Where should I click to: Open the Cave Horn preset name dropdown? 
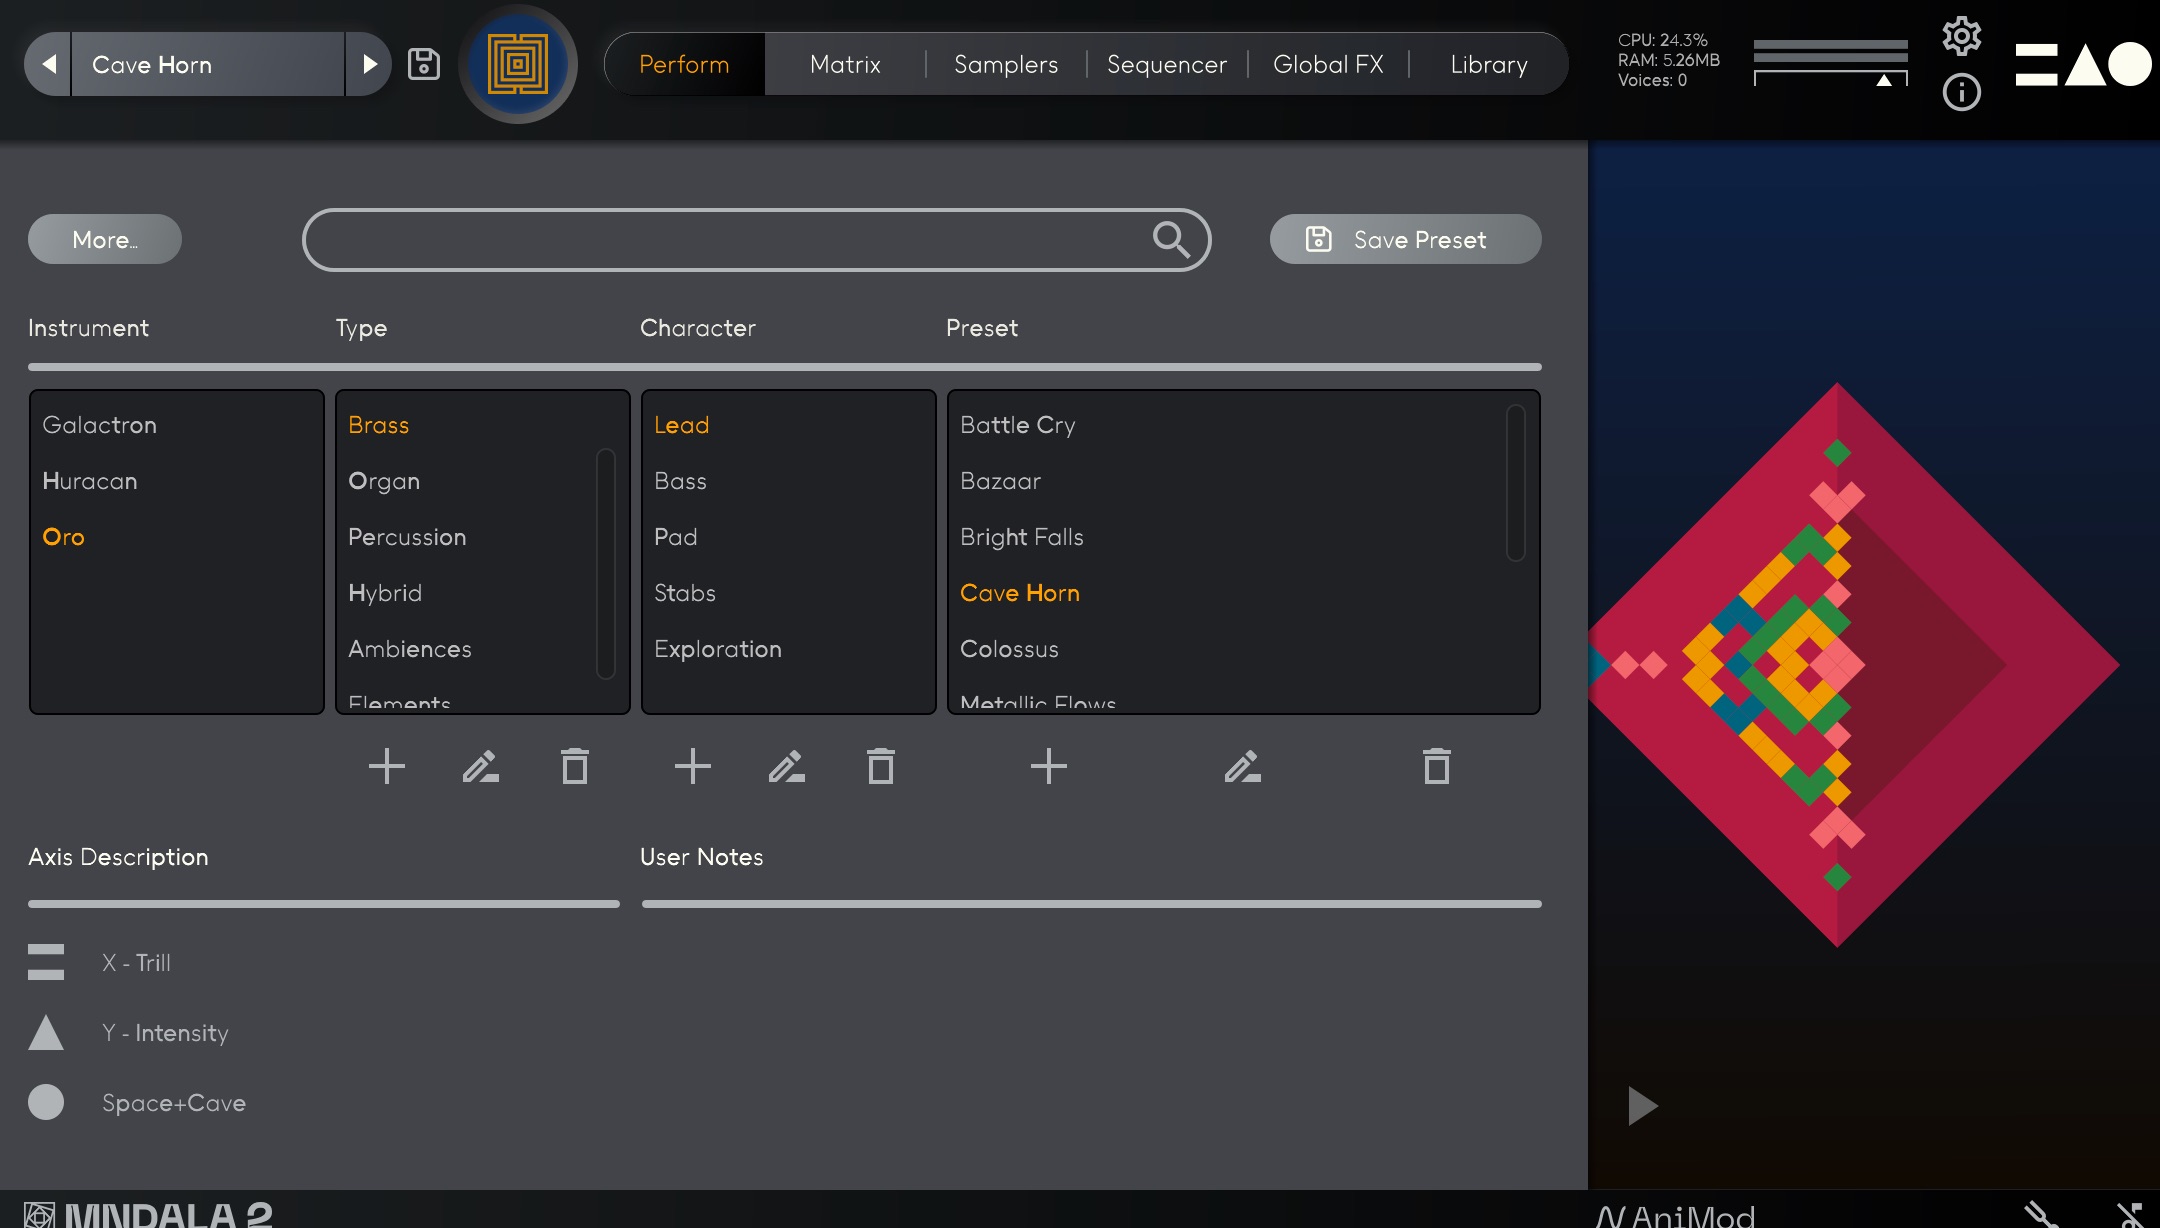pos(207,64)
